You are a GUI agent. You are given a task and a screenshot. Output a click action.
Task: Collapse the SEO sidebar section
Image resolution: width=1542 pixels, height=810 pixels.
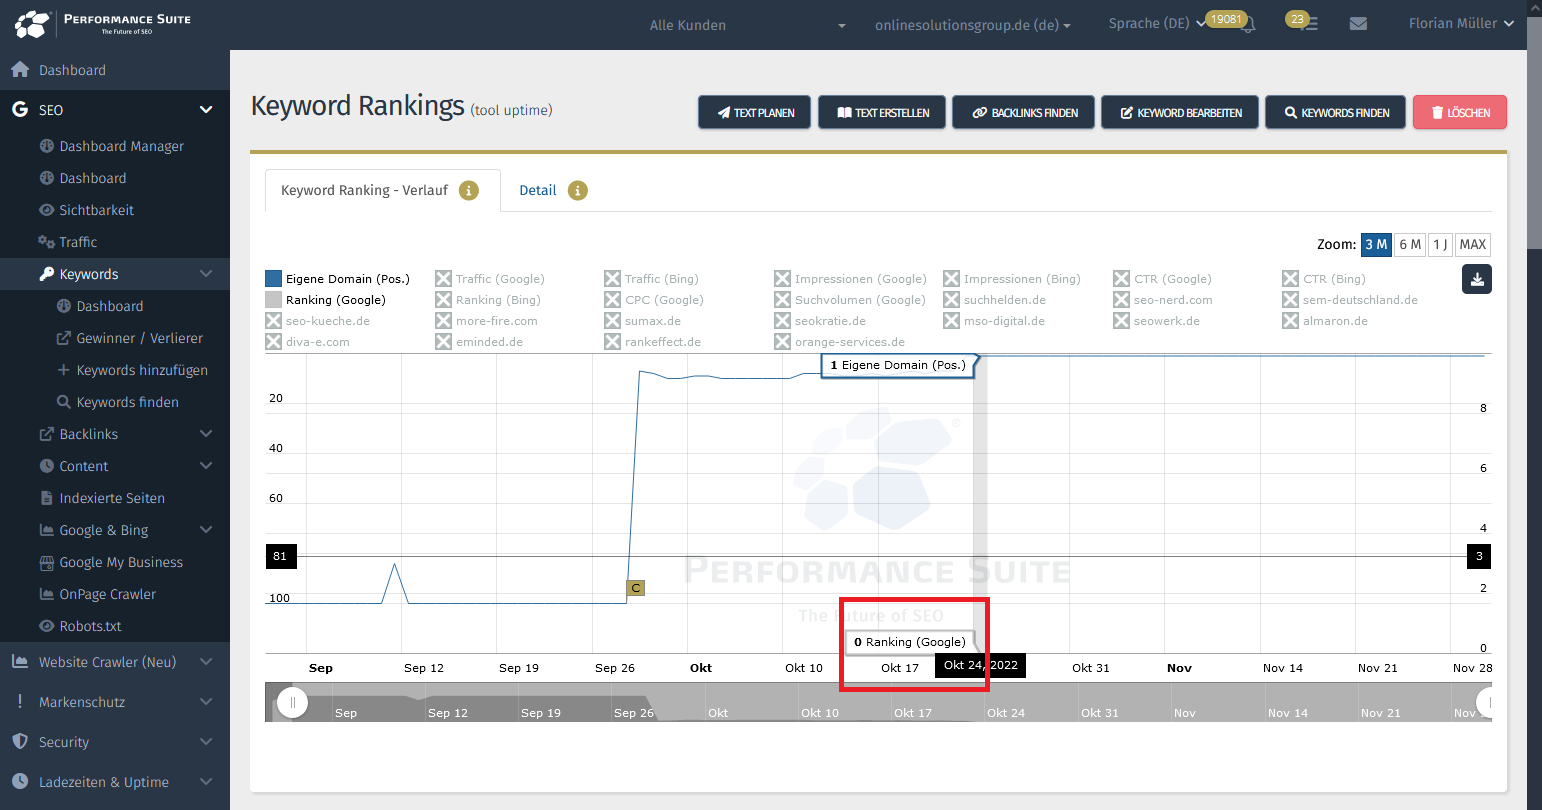click(206, 110)
